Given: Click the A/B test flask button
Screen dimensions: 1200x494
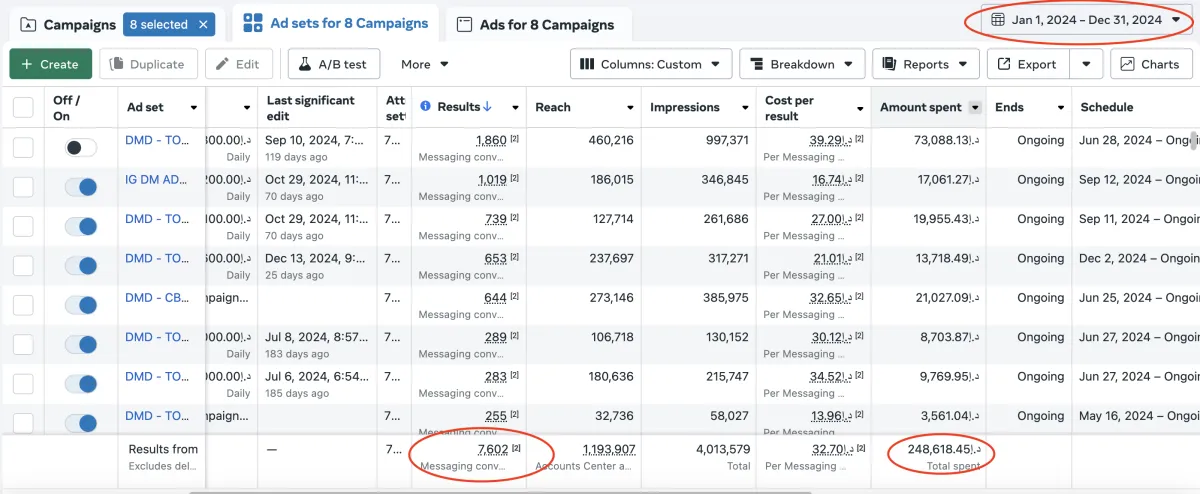Looking at the screenshot, I should point(333,64).
